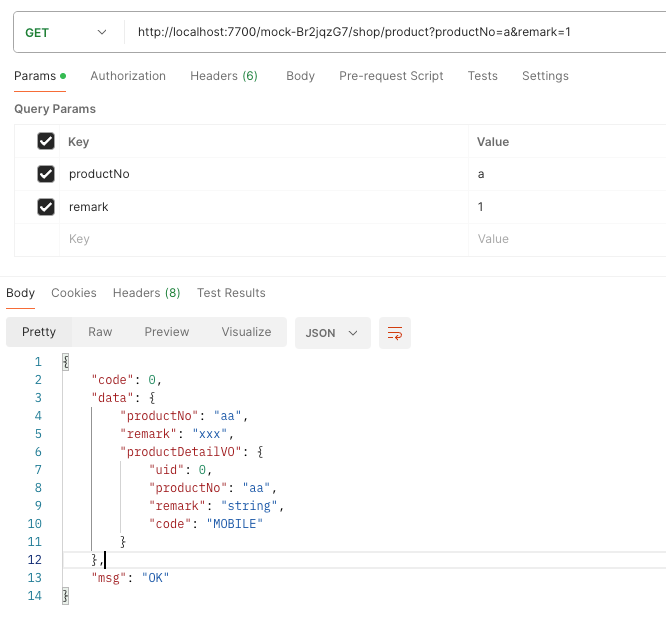
Task: Open the Test Results tab
Action: coord(231,293)
